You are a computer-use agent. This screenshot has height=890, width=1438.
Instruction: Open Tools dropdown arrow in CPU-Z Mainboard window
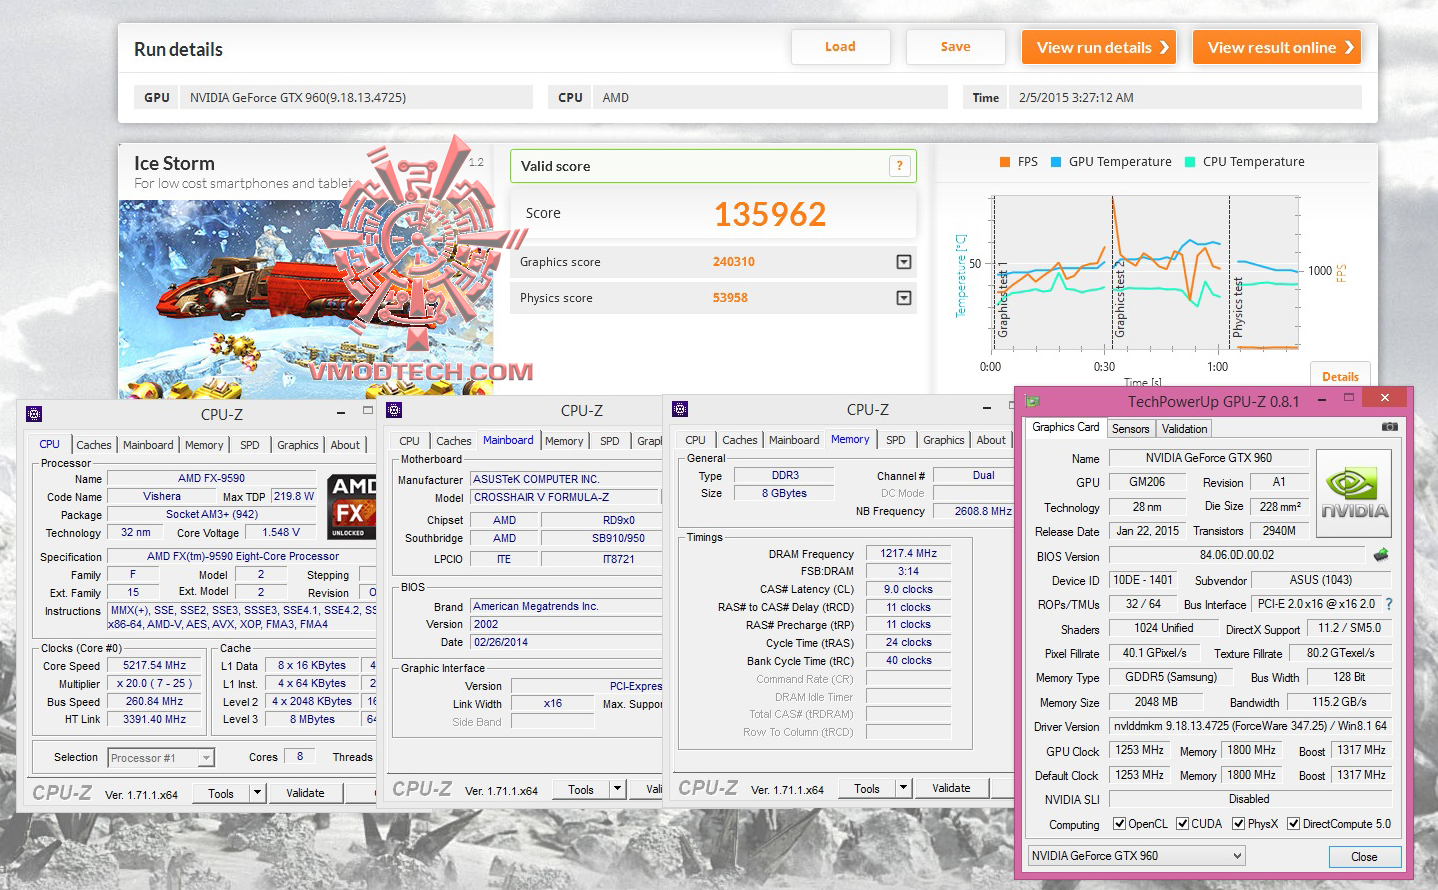click(x=618, y=789)
